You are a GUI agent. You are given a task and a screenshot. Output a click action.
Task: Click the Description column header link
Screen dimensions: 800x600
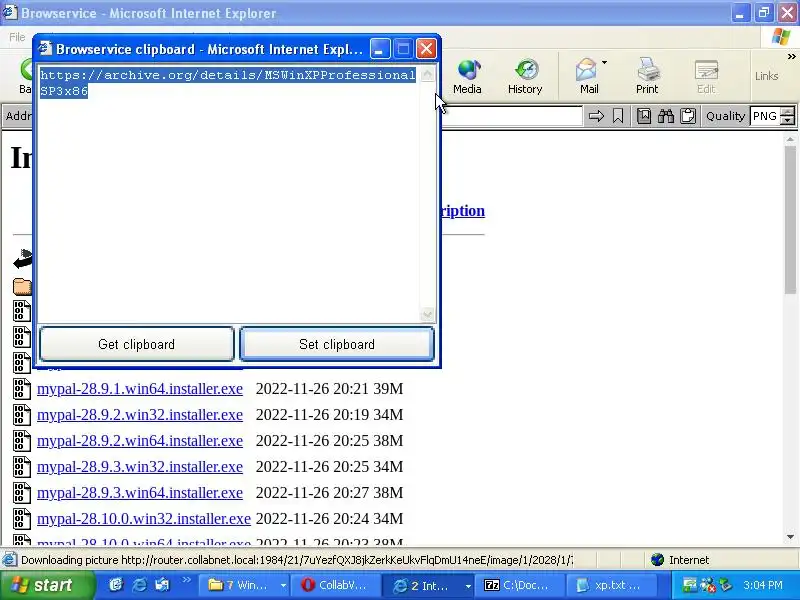click(463, 211)
